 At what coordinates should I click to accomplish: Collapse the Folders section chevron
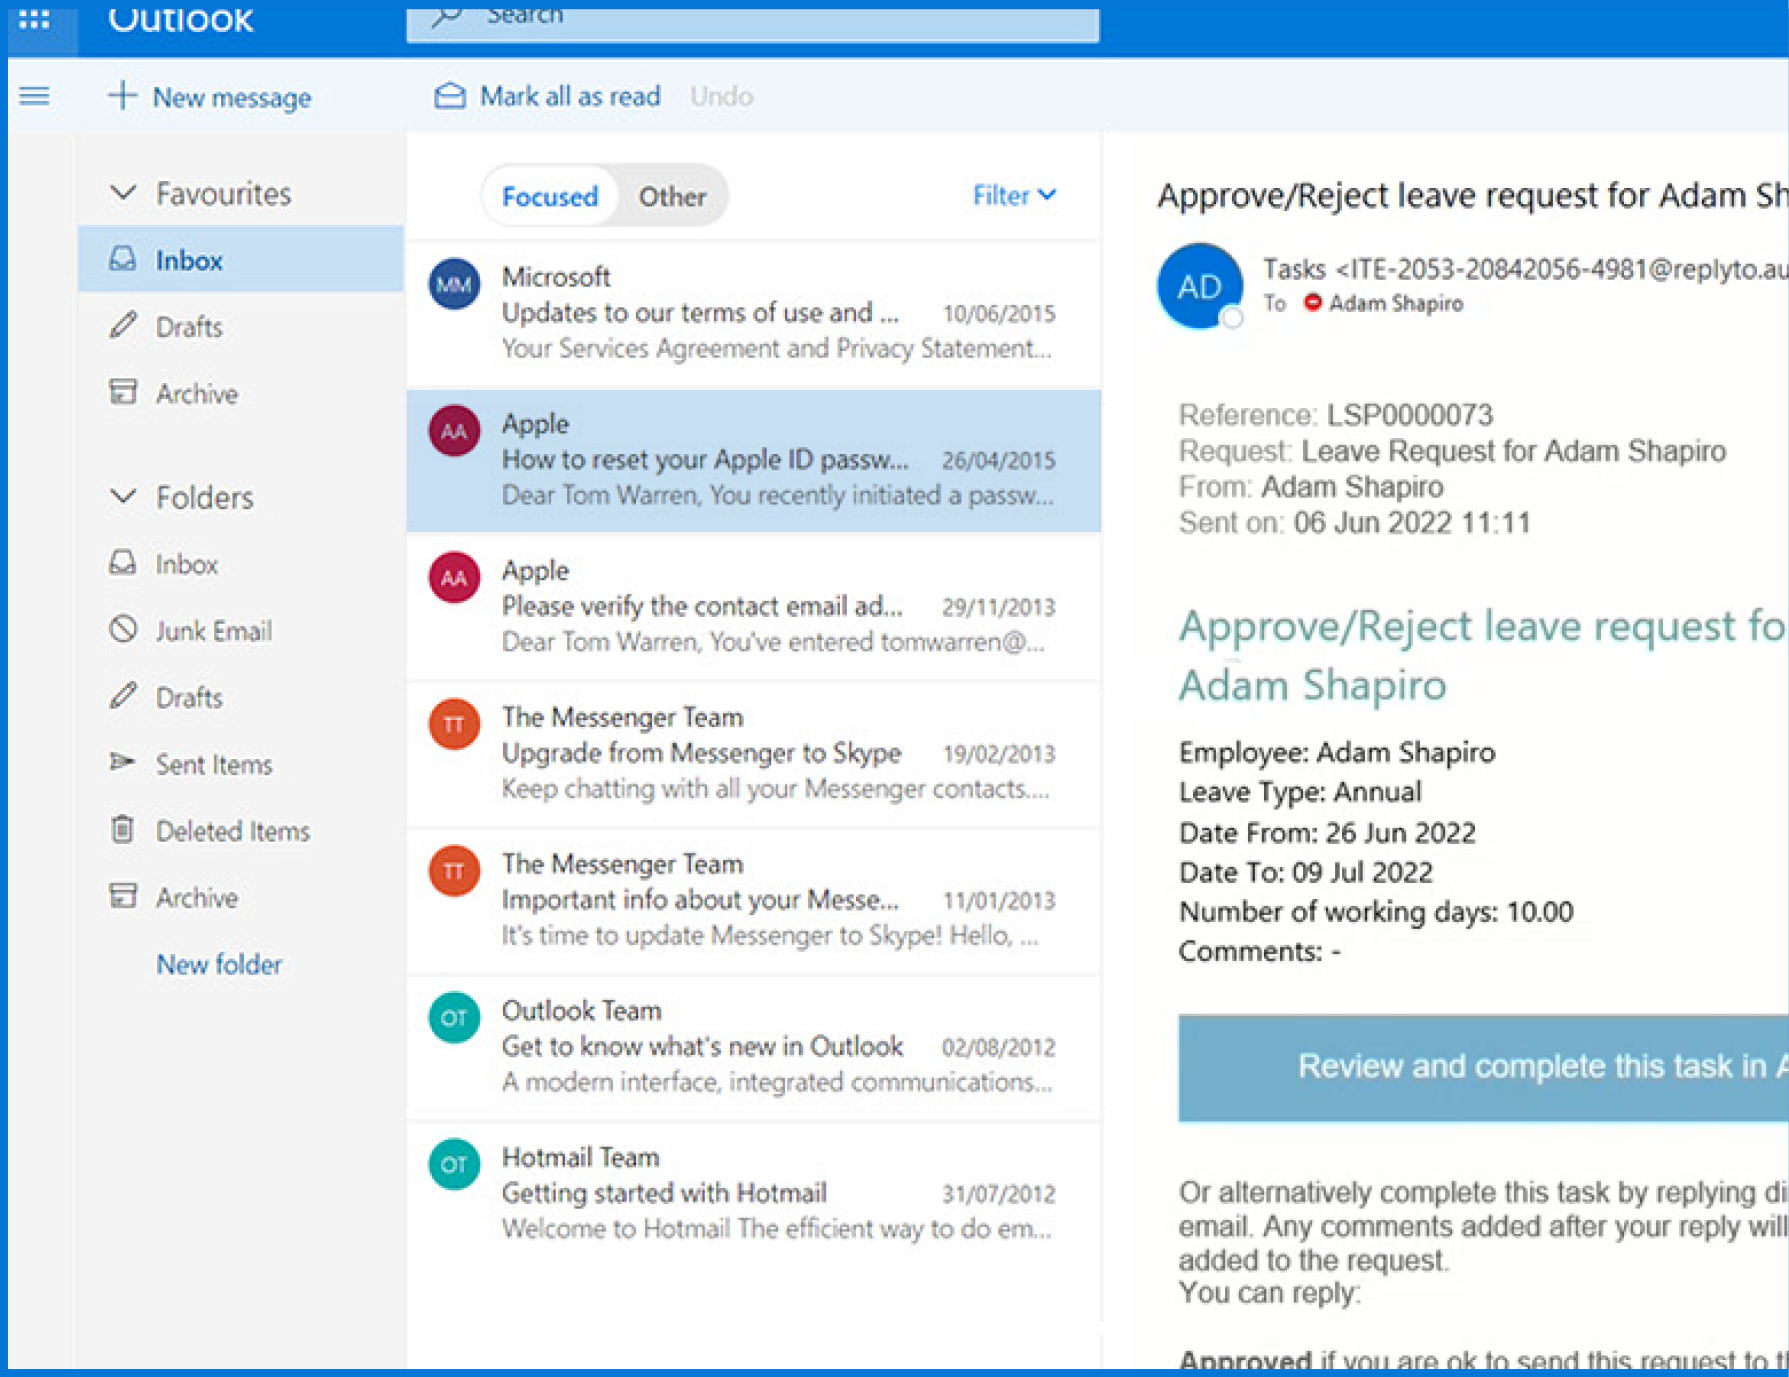[x=123, y=496]
